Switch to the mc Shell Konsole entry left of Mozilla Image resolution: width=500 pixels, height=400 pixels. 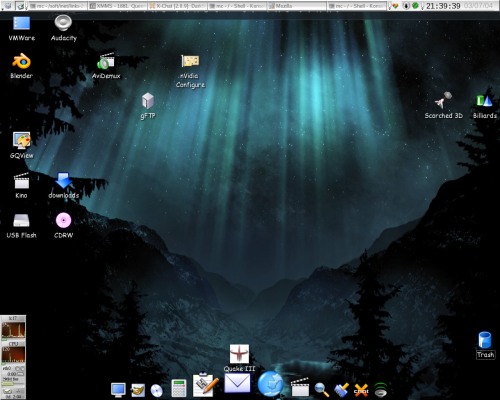[x=237, y=6]
